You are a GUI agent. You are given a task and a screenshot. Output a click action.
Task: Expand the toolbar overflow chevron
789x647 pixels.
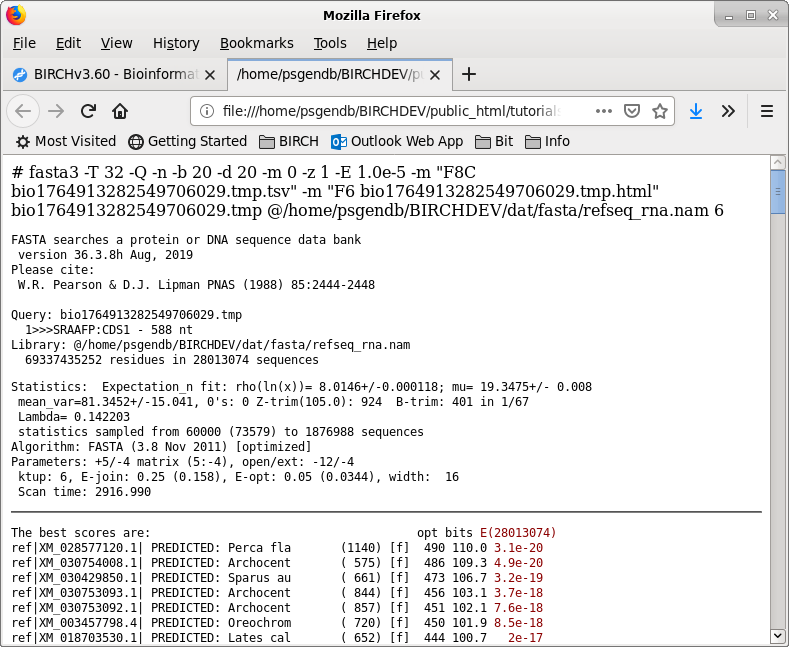[728, 111]
